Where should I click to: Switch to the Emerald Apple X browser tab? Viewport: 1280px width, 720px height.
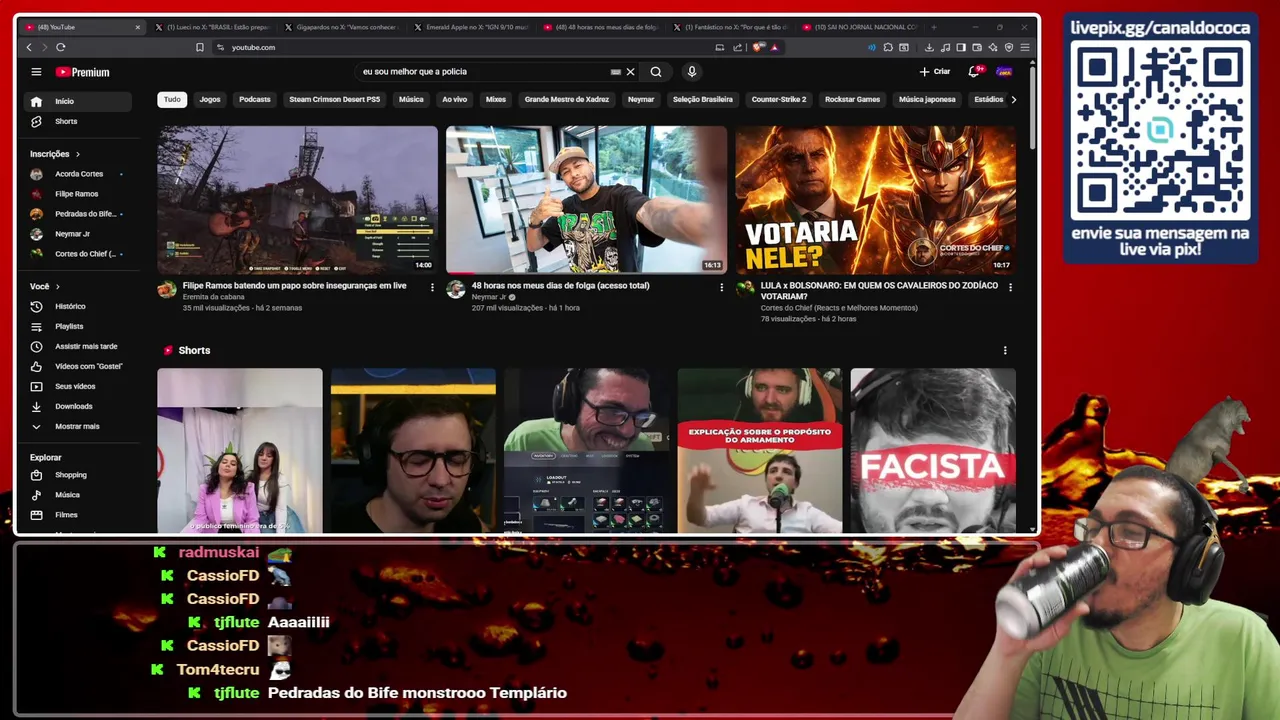(x=470, y=27)
